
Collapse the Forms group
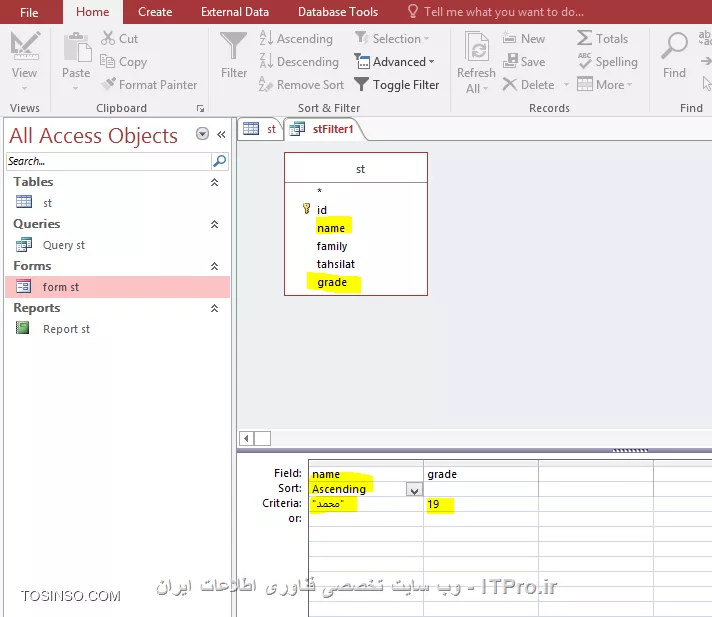(214, 266)
